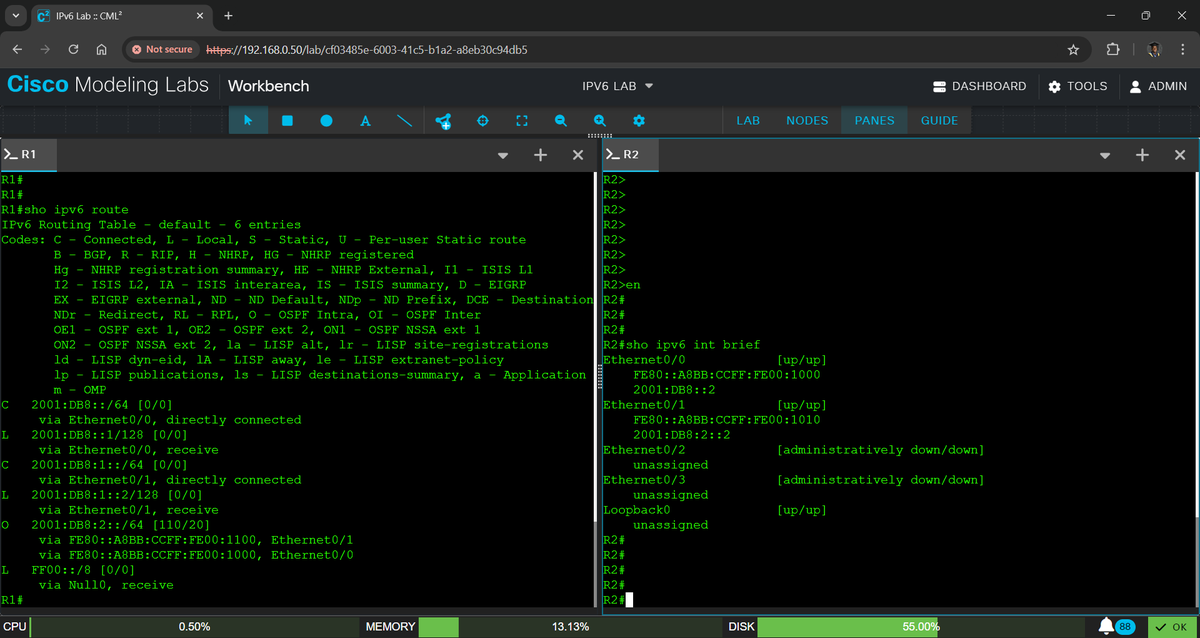The height and width of the screenshot is (638, 1200).
Task: Click the add nodes icon in toolbar
Action: pos(444,120)
